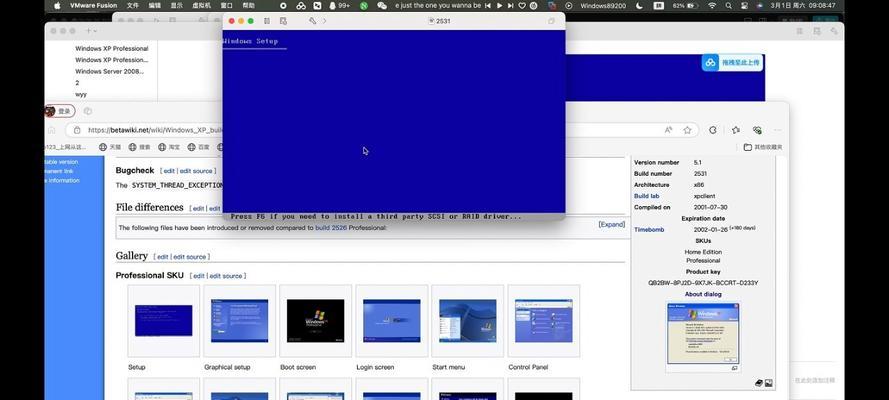Open the 编辑 menu in menu bar
Screen dimensions: 889x400
(155, 5)
